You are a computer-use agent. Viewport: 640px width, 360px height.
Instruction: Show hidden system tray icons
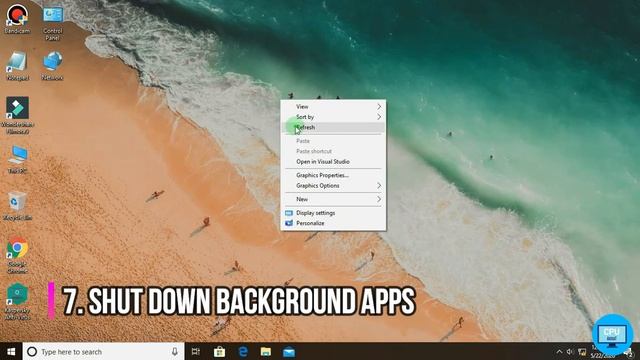(x=559, y=351)
